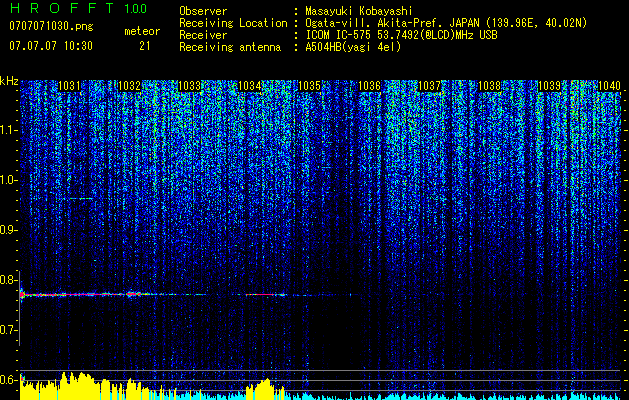This screenshot has width=629, height=400.
Task: Click observer name Masayuki Kobayashi
Action: click(x=359, y=12)
